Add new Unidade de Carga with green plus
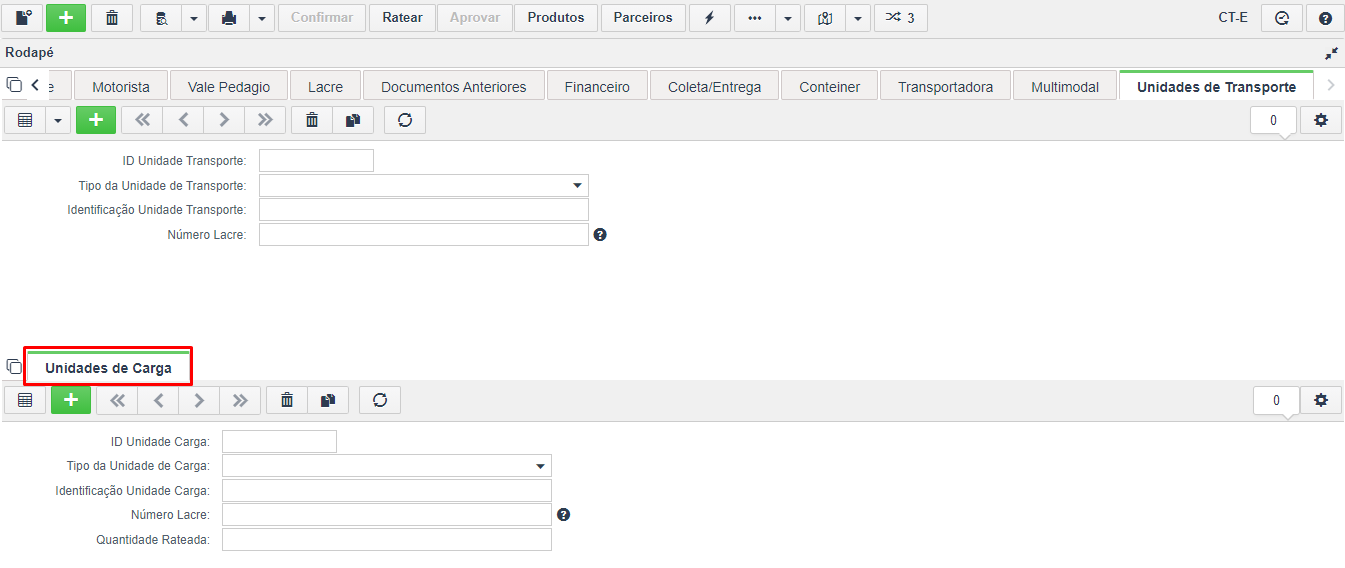 click(71, 400)
